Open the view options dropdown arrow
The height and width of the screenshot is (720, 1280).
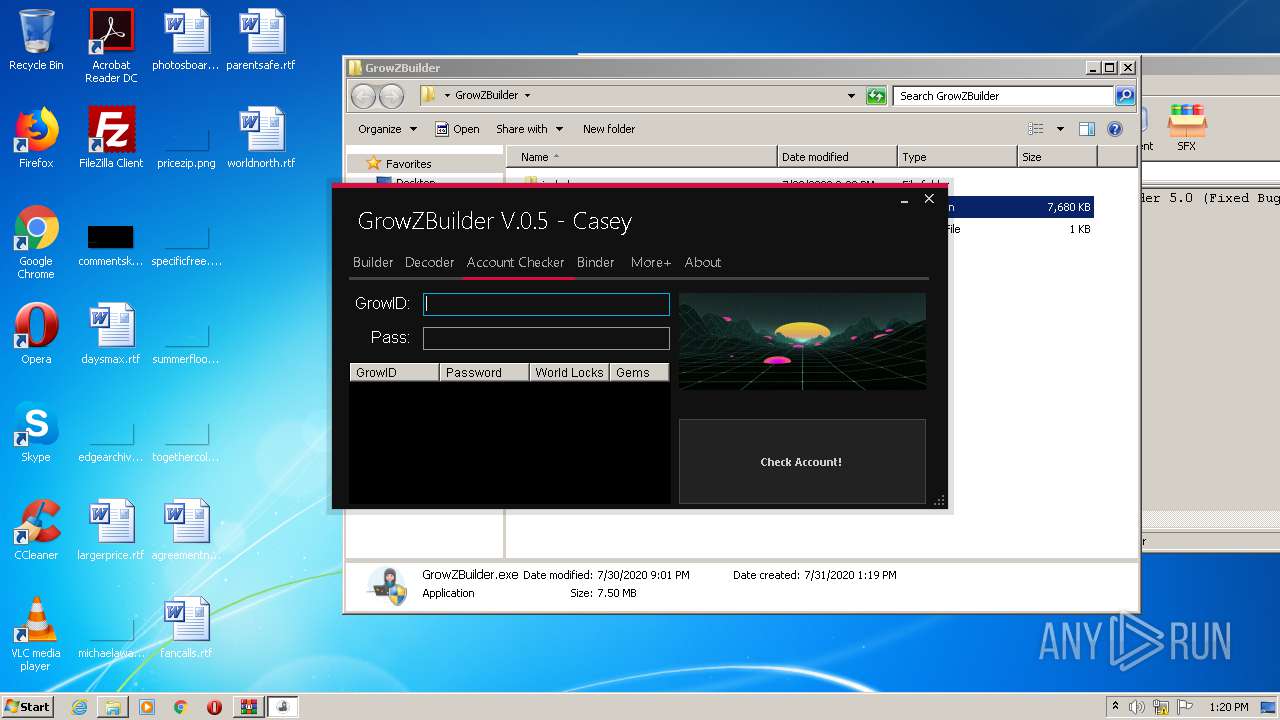pyautogui.click(x=1060, y=129)
